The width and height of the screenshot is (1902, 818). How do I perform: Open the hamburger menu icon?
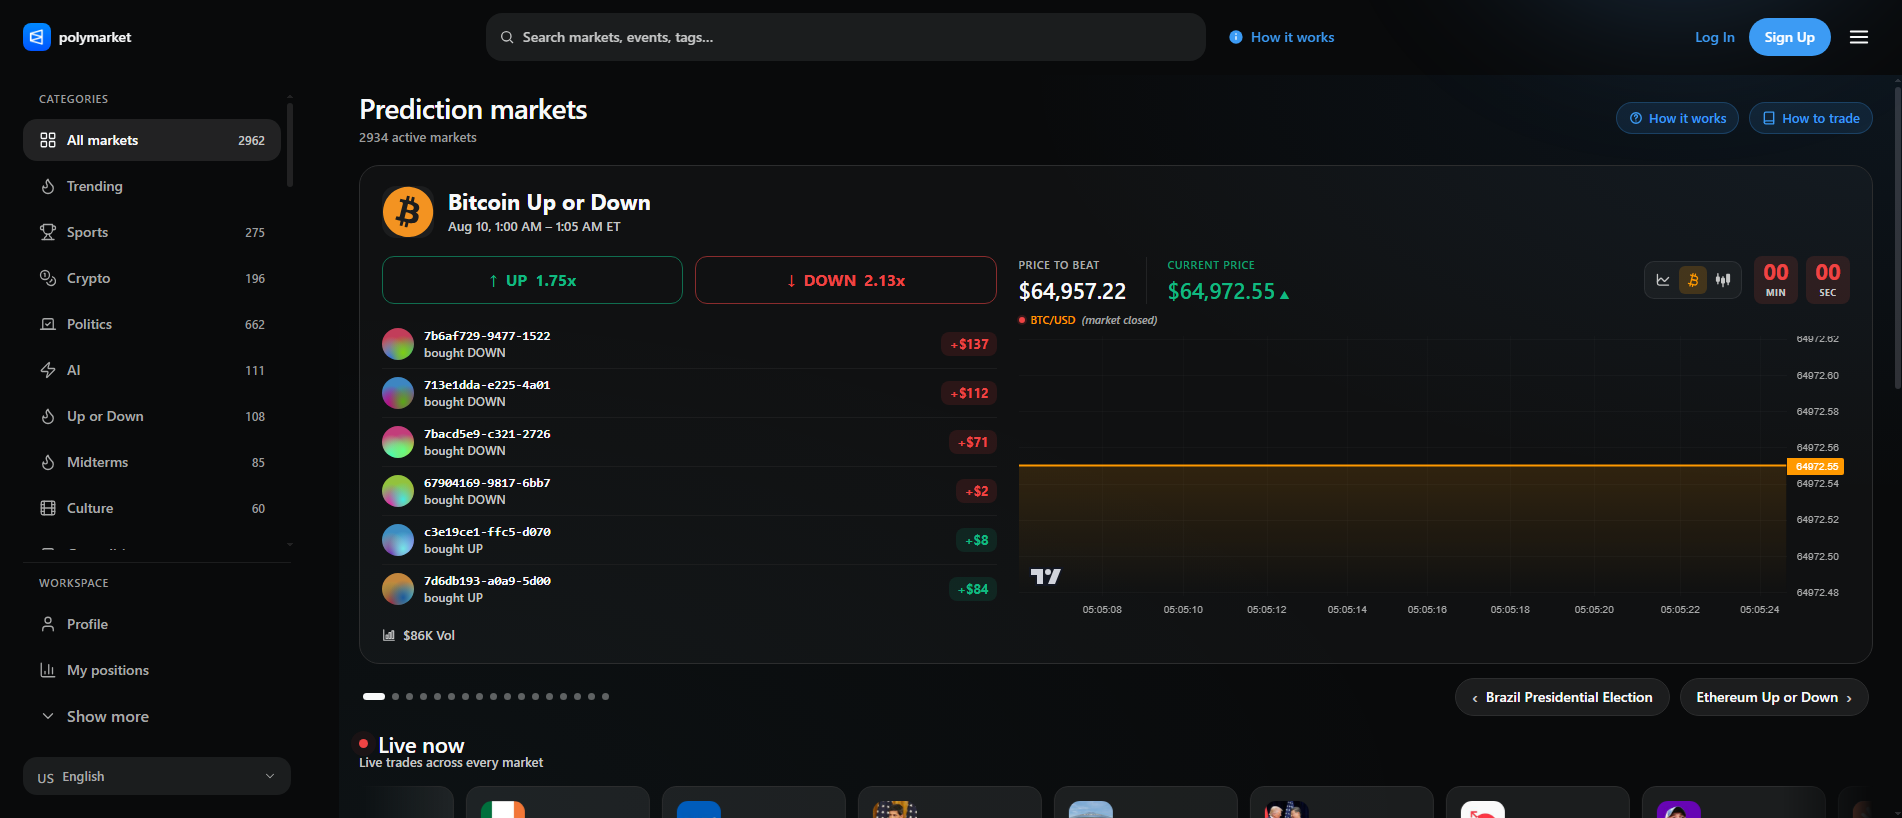pyautogui.click(x=1859, y=37)
